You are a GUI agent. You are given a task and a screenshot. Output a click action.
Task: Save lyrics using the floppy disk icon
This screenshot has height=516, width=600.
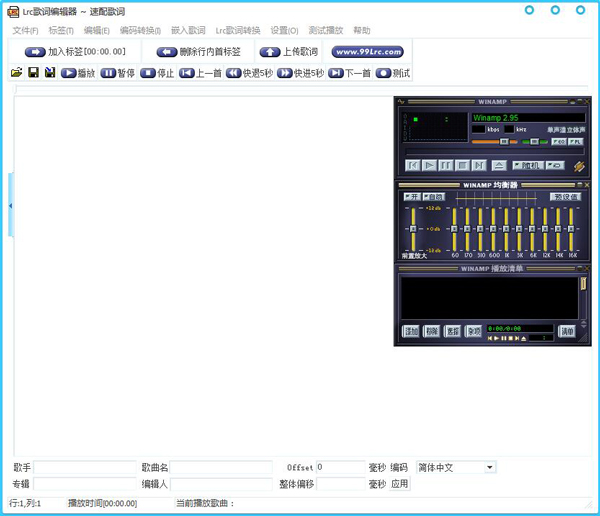click(x=34, y=72)
